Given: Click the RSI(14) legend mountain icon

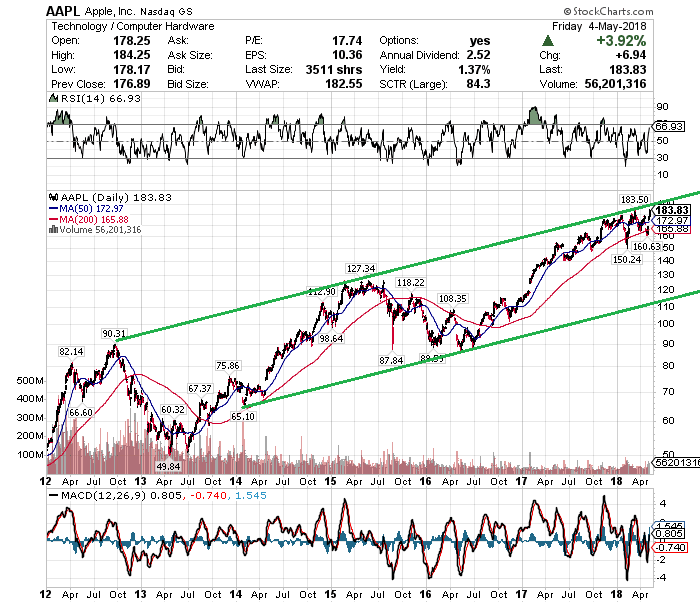Looking at the screenshot, I should click(54, 98).
